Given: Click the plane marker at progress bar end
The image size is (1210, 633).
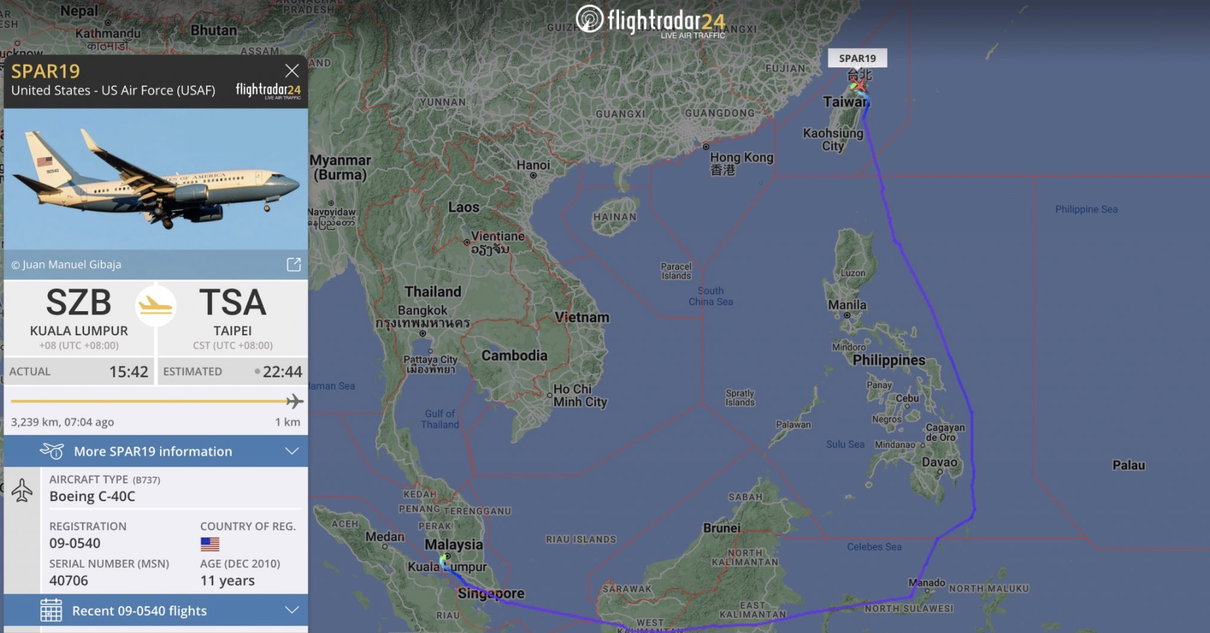Looking at the screenshot, I should 294,401.
